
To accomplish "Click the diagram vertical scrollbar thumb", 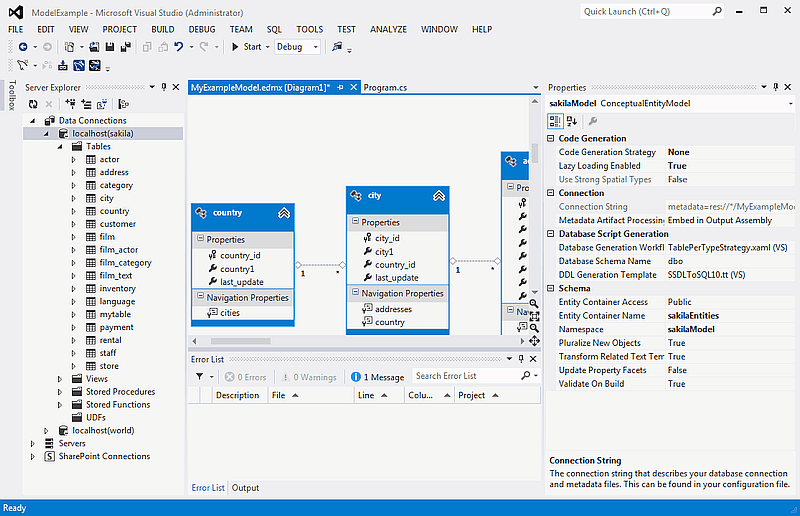I will [535, 153].
